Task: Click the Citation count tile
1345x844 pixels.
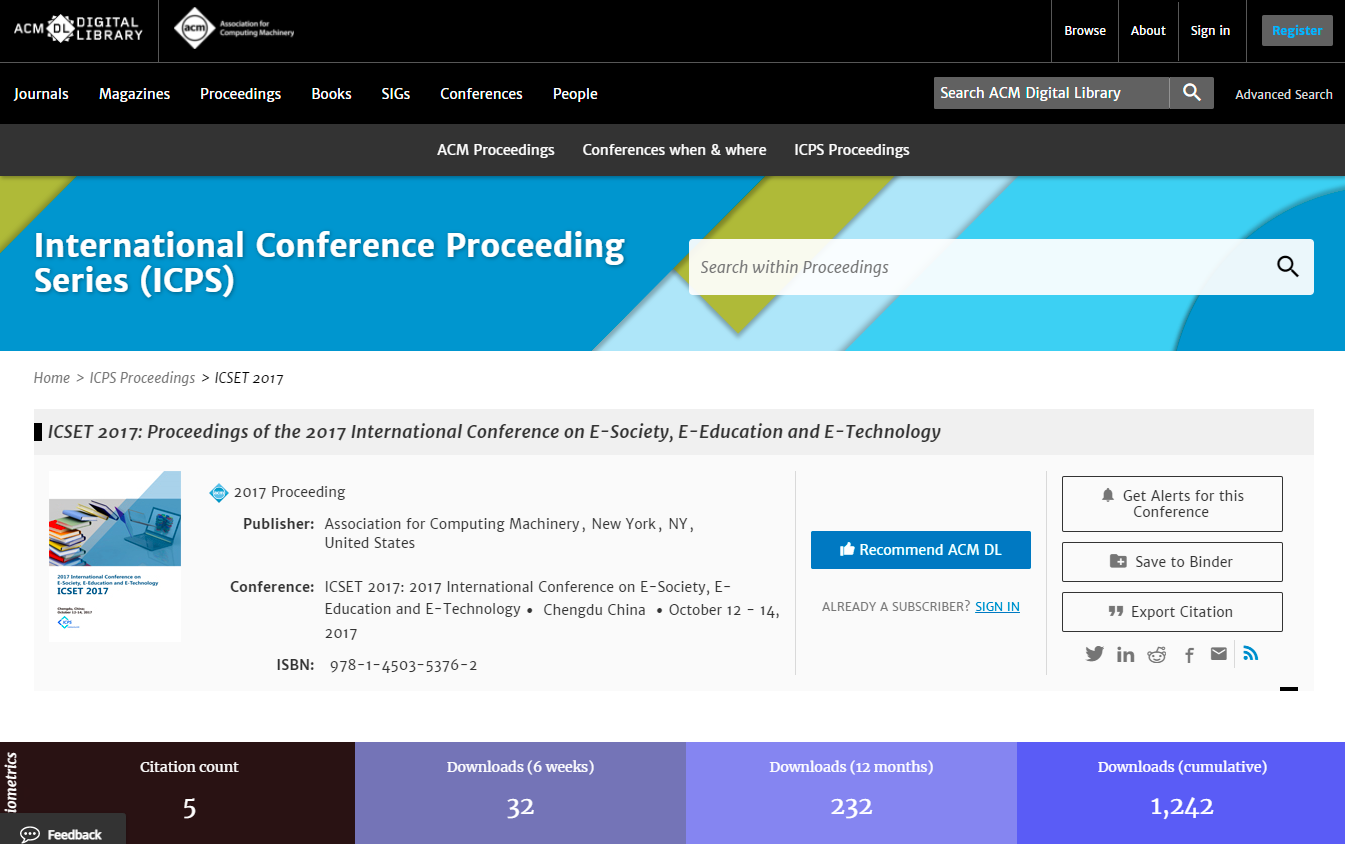Action: pos(189,793)
